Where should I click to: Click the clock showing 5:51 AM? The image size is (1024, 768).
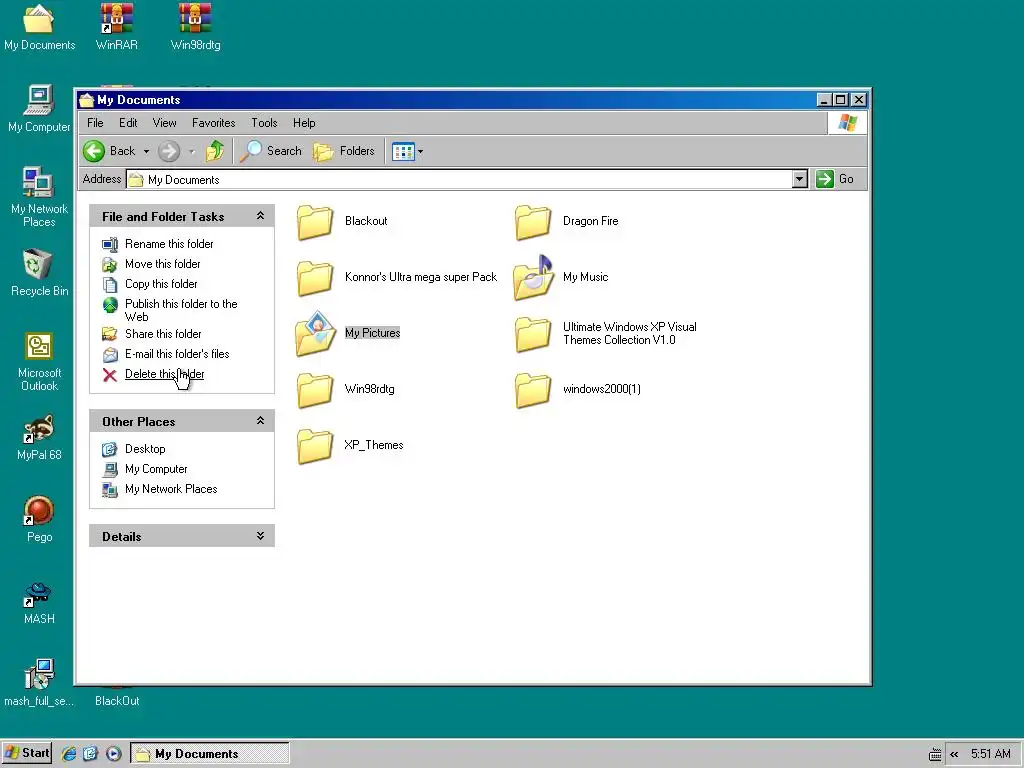pyautogui.click(x=991, y=754)
